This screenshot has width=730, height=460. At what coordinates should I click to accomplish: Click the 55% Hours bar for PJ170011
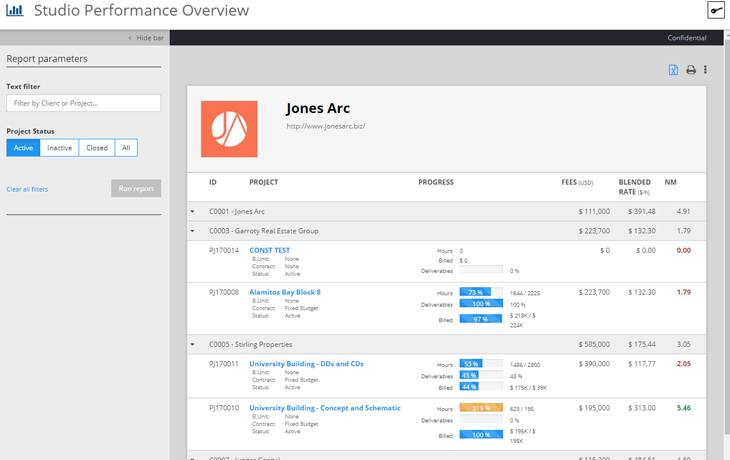pyautogui.click(x=481, y=363)
